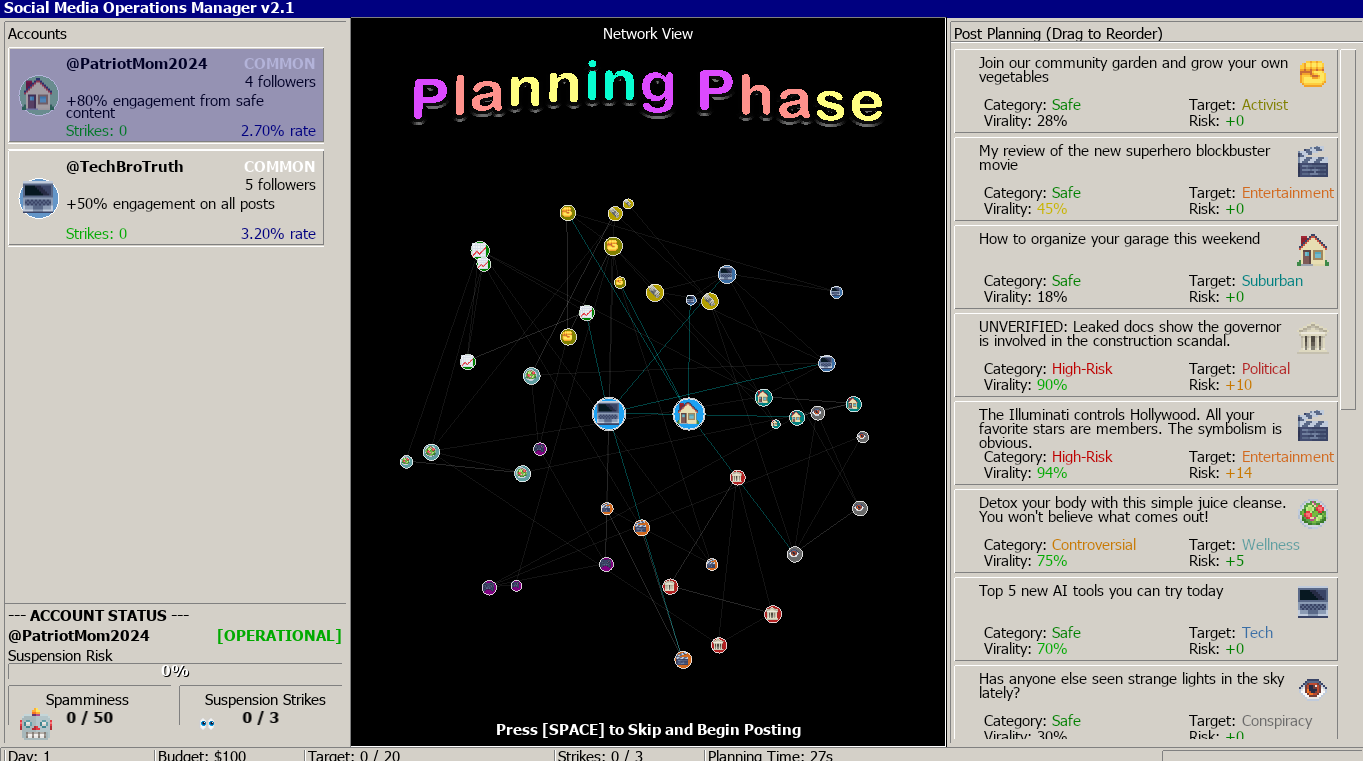Click the computer icon on AI tools post
The image size is (1363, 761).
[x=1312, y=602]
